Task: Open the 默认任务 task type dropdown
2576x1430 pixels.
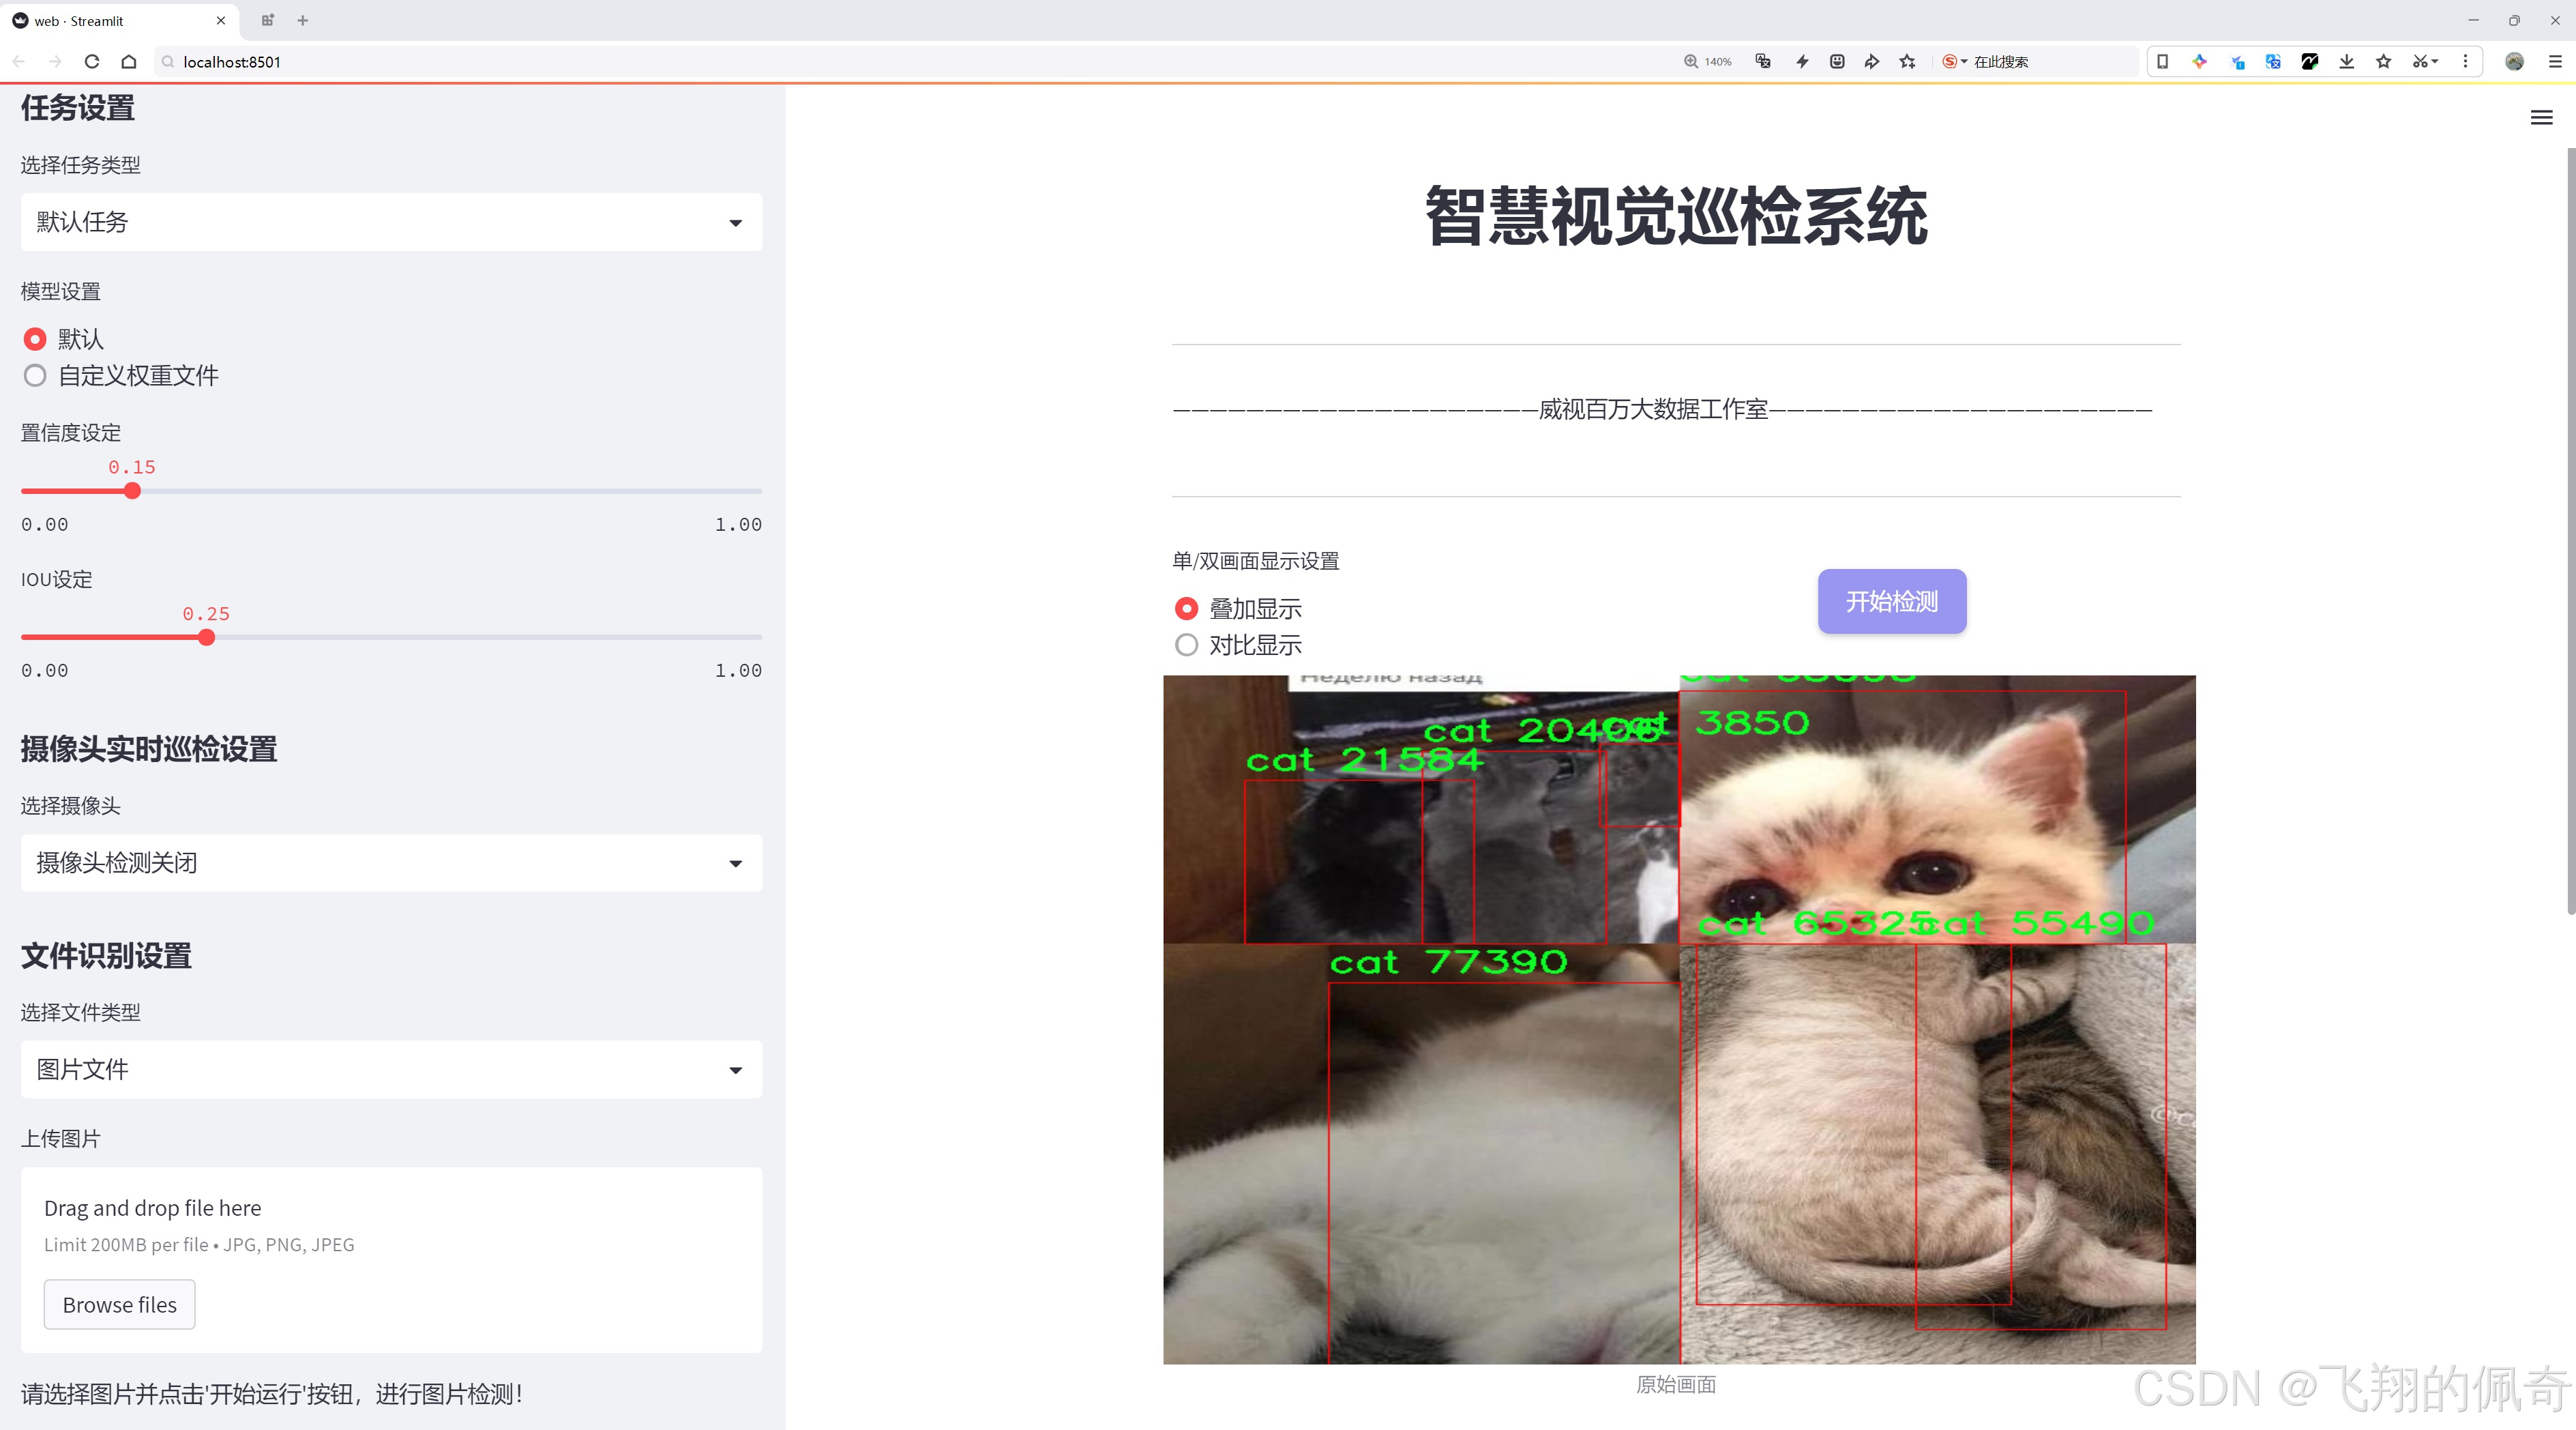Action: coord(390,221)
